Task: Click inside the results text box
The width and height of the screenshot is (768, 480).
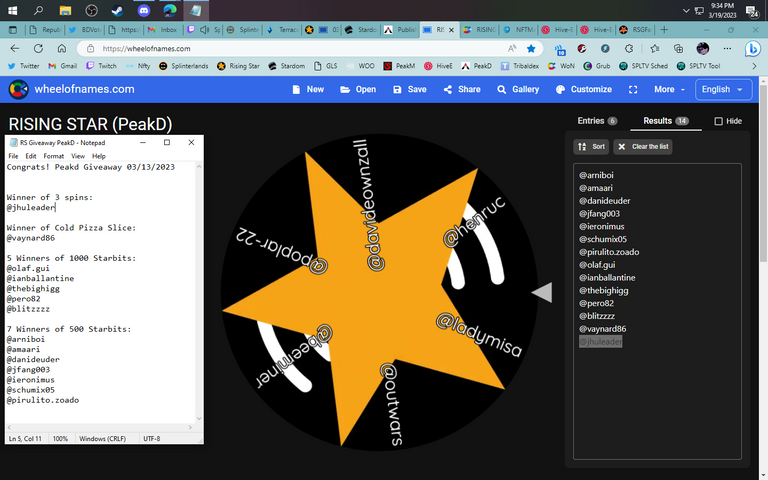Action: [657, 312]
